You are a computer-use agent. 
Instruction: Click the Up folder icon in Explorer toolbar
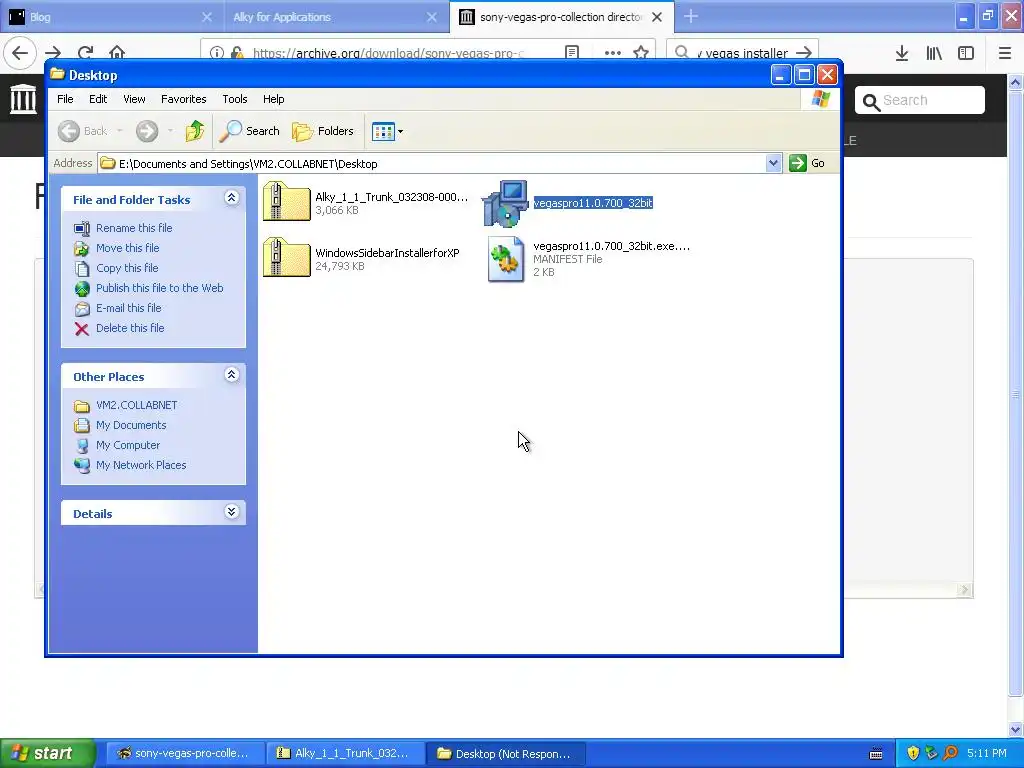pyautogui.click(x=194, y=131)
